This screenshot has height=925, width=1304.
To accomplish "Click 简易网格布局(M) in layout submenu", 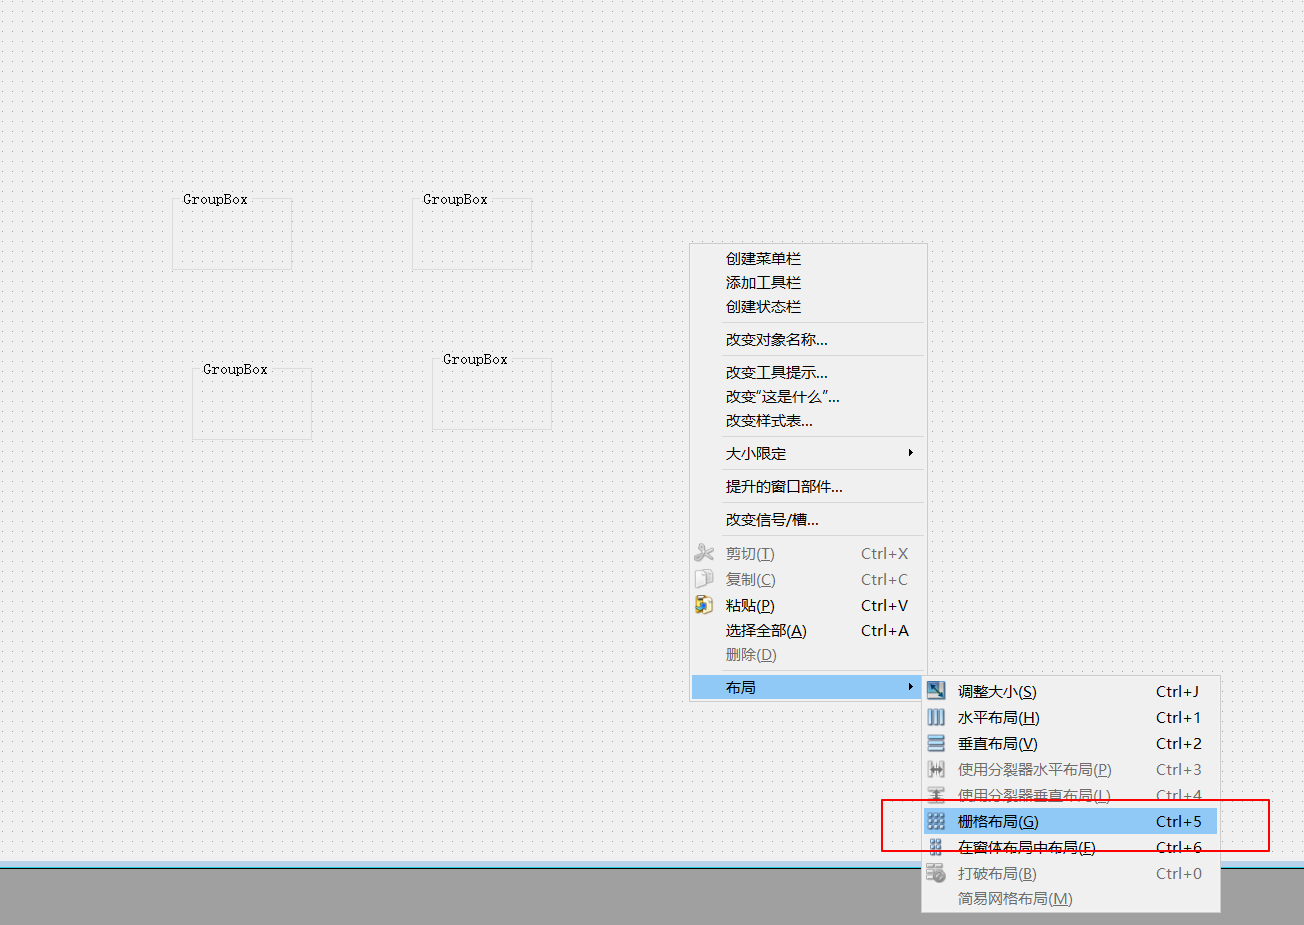I will click(x=1014, y=899).
